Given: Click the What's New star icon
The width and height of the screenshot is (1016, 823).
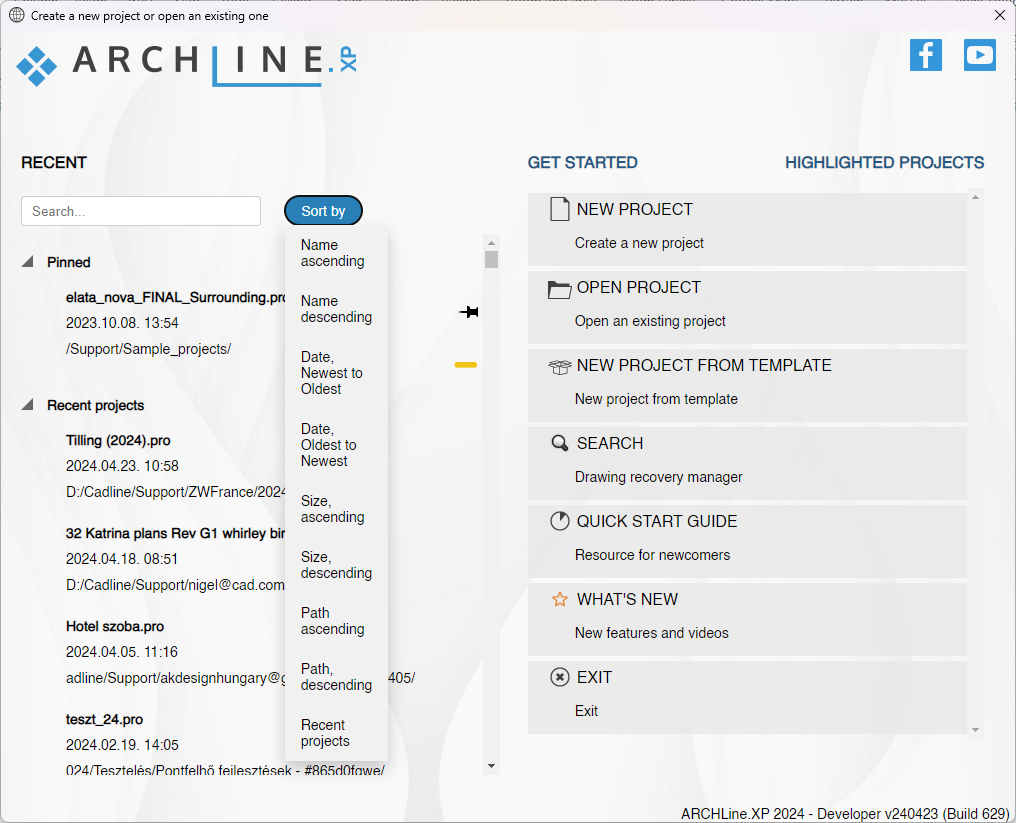Looking at the screenshot, I should pyautogui.click(x=559, y=599).
